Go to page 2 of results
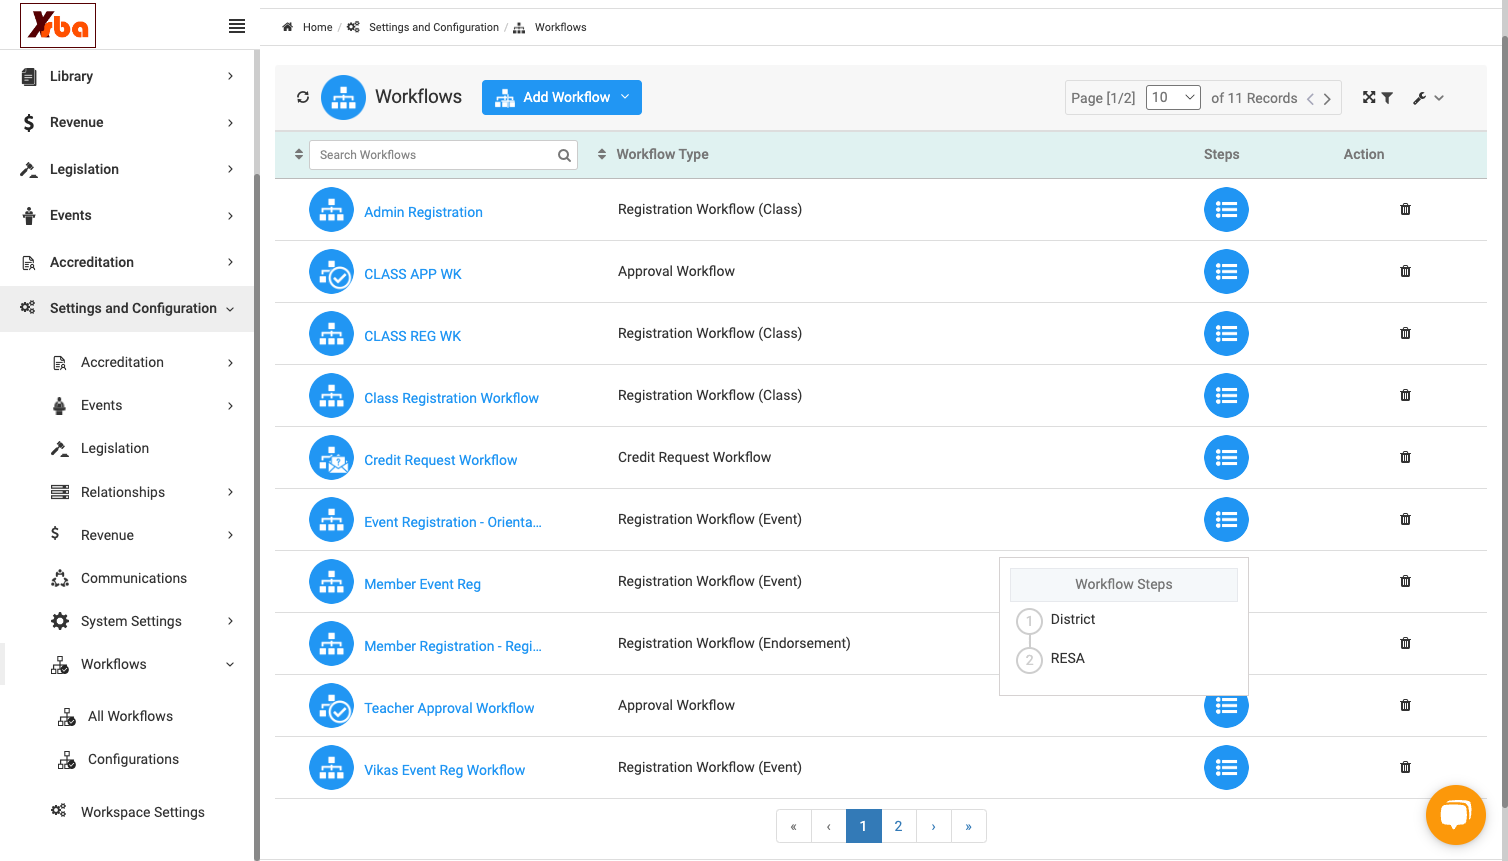Image resolution: width=1508 pixels, height=861 pixels. (x=898, y=826)
